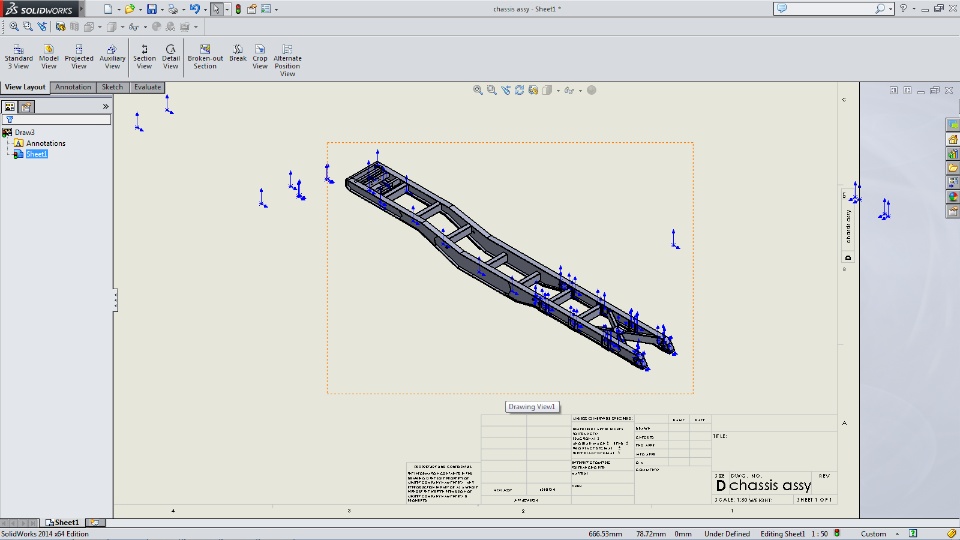Switch to the Annotation tab
This screenshot has height=540, width=960.
pos(73,87)
